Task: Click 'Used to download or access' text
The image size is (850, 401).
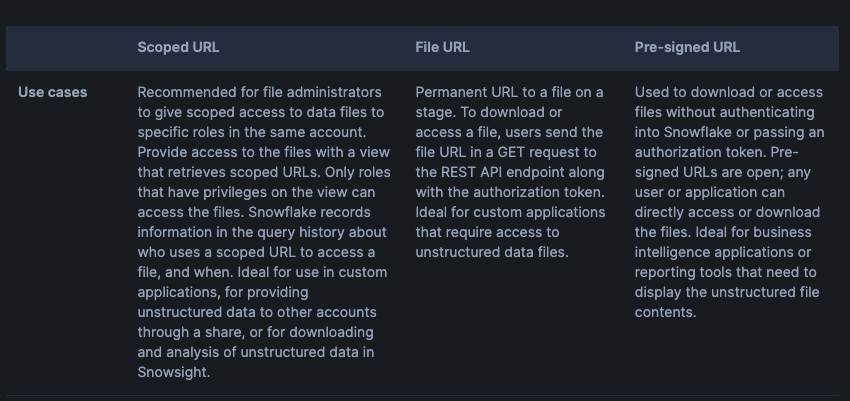Action: coord(727,92)
